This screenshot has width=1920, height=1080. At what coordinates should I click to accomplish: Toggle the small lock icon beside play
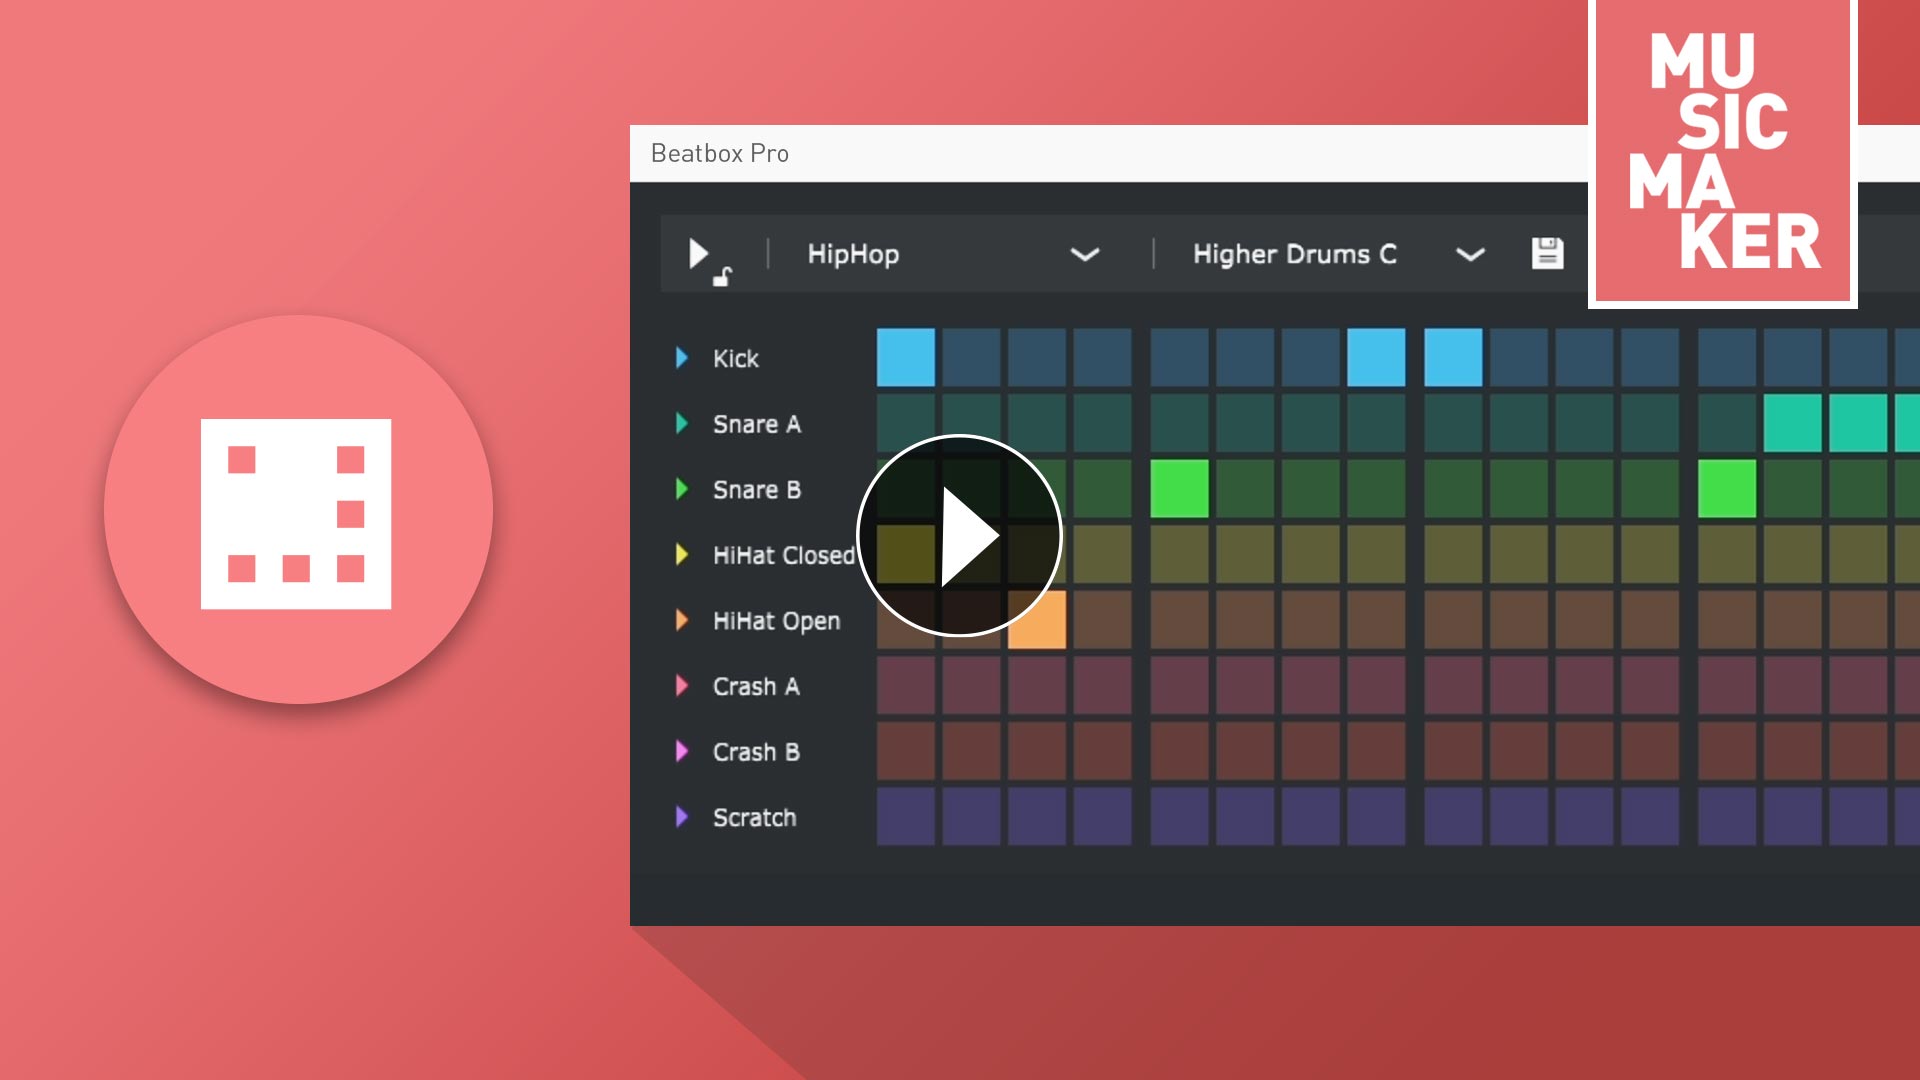(722, 277)
